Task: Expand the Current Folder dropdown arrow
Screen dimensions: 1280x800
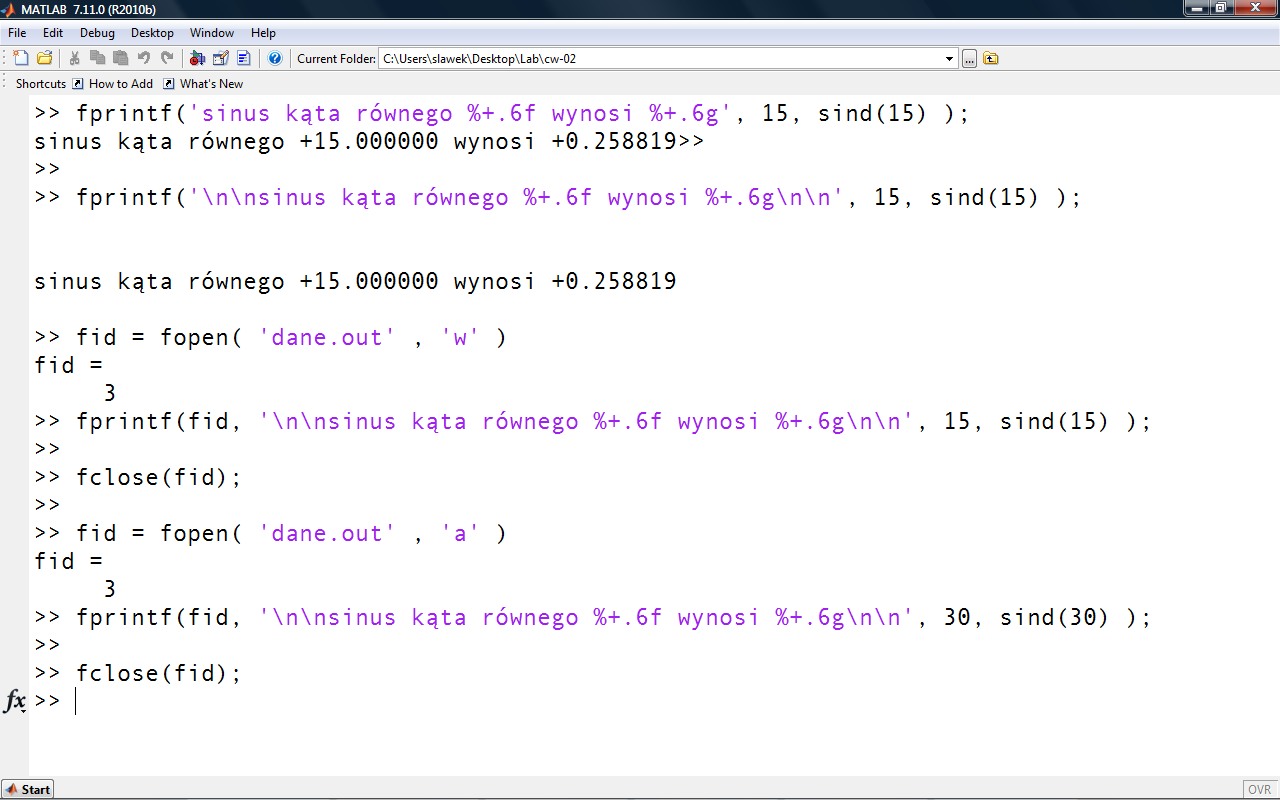Action: (x=950, y=59)
